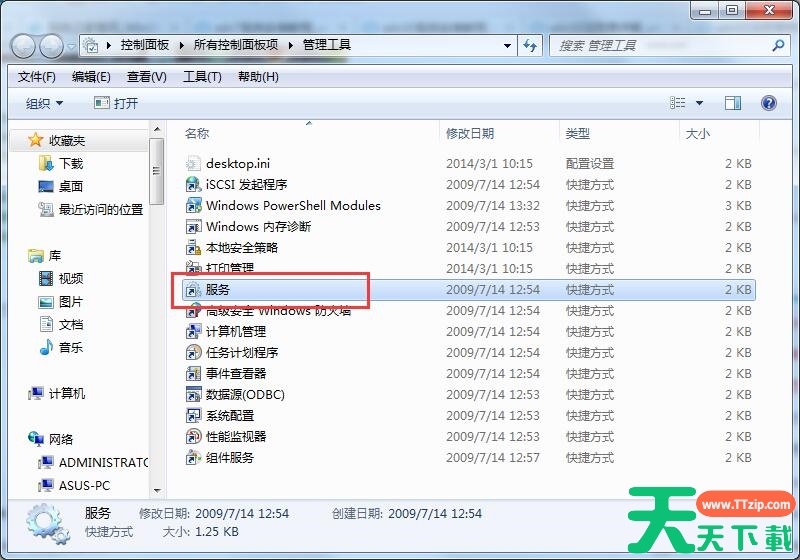This screenshot has width=800, height=560.
Task: Click the navigation pane scroll down arrow
Action: [x=157, y=491]
